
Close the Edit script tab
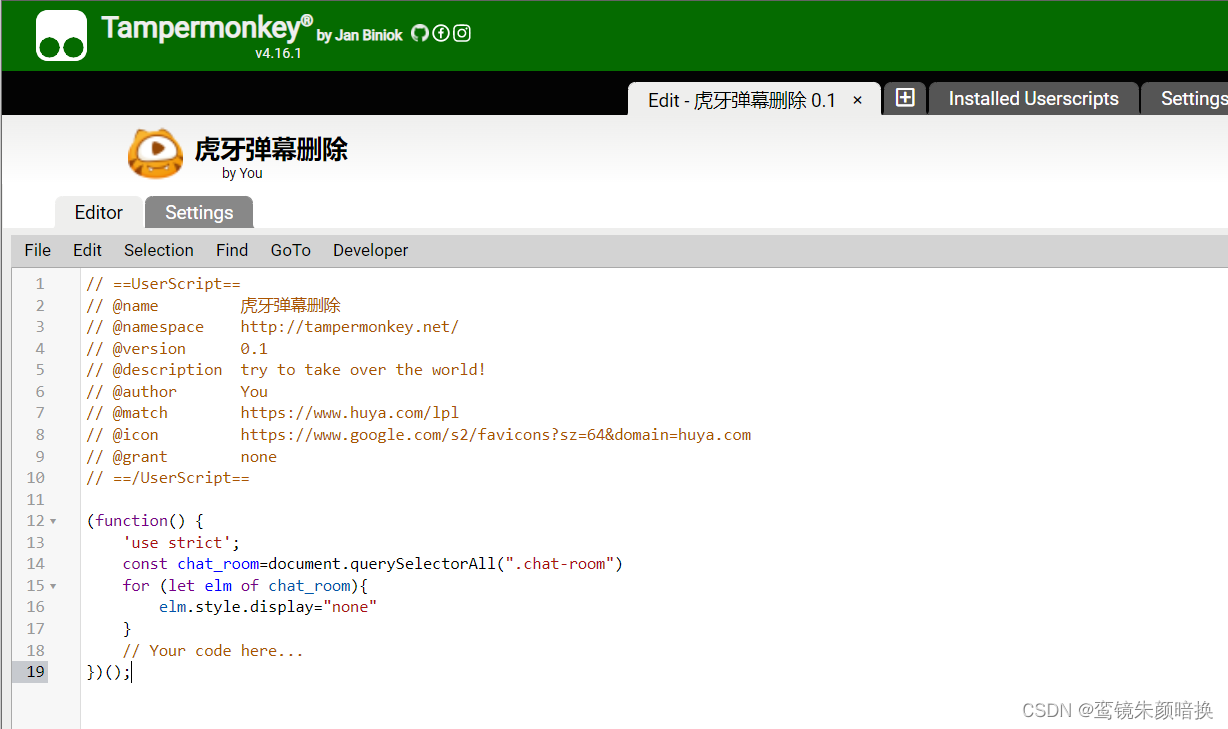[x=857, y=100]
